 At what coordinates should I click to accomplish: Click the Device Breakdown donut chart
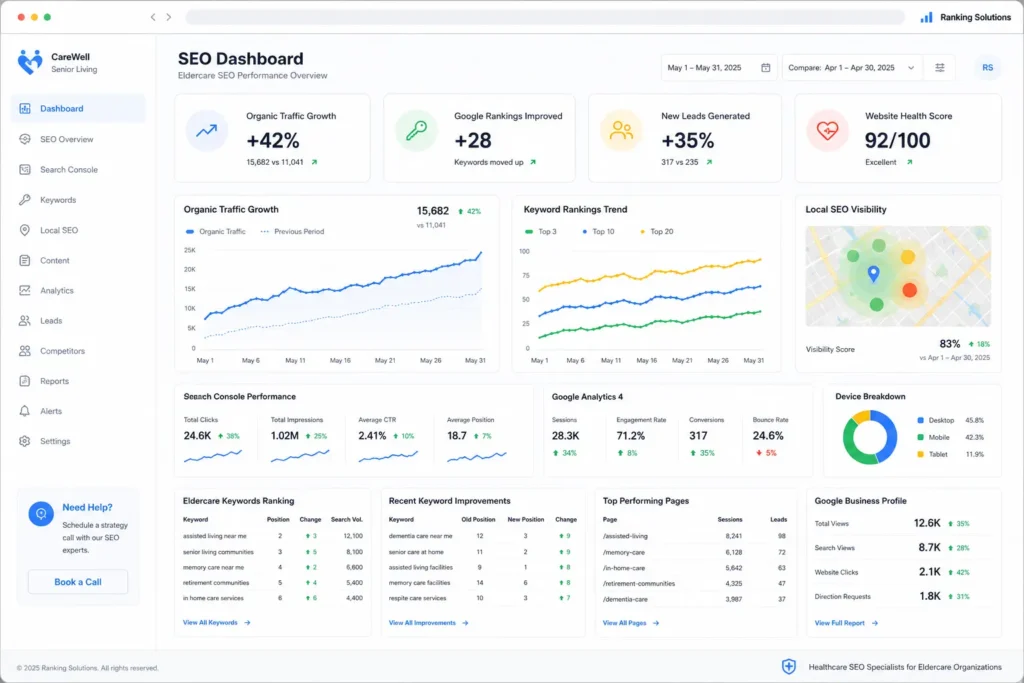870,437
